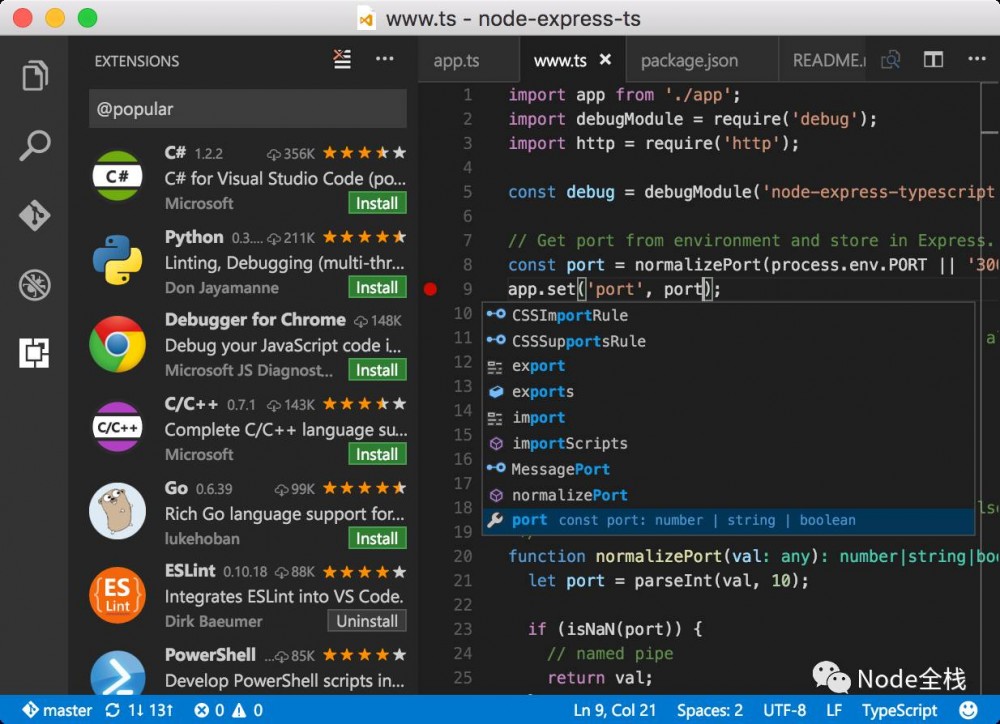Install the Python extension
Image resolution: width=1000 pixels, height=724 pixels.
[x=377, y=287]
